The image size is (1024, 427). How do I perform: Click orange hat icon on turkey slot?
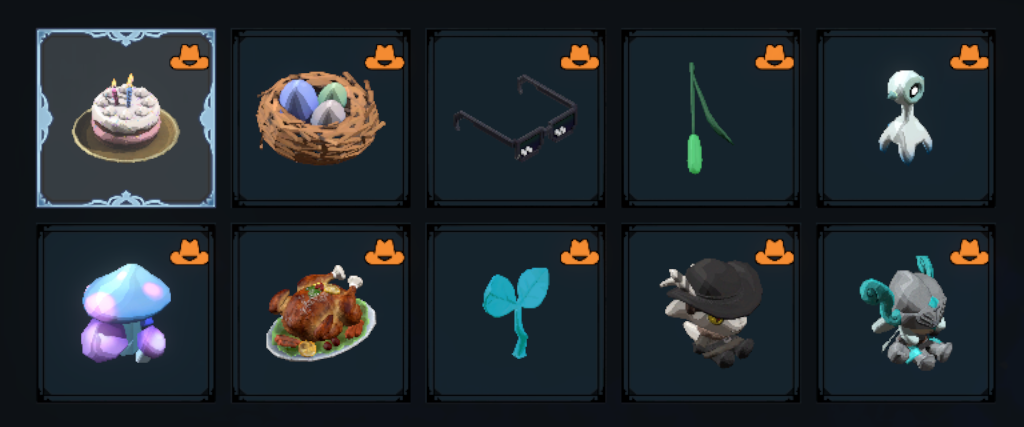pyautogui.click(x=385, y=252)
